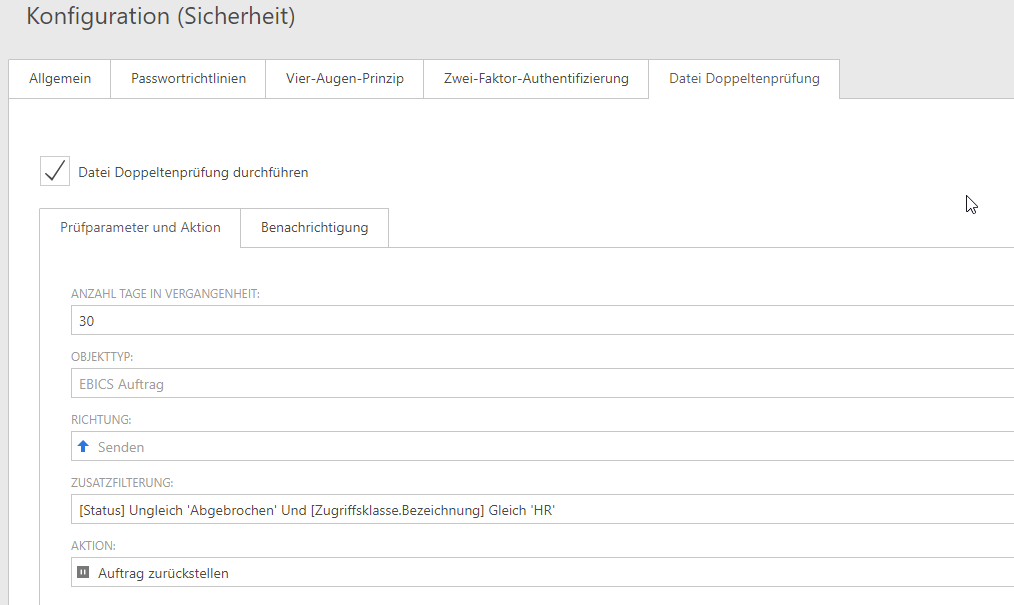Switch to the Allgemein tab
This screenshot has width=1014, height=605.
tap(60, 79)
